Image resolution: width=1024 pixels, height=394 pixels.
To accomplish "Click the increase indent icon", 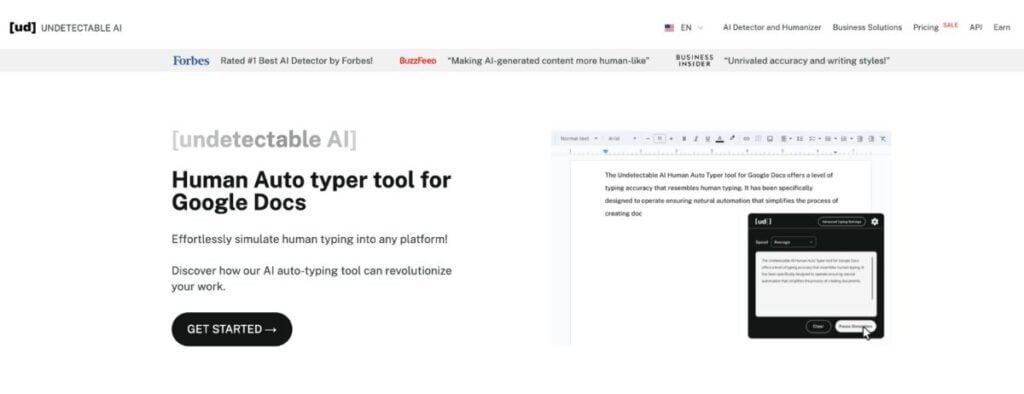I will point(871,139).
